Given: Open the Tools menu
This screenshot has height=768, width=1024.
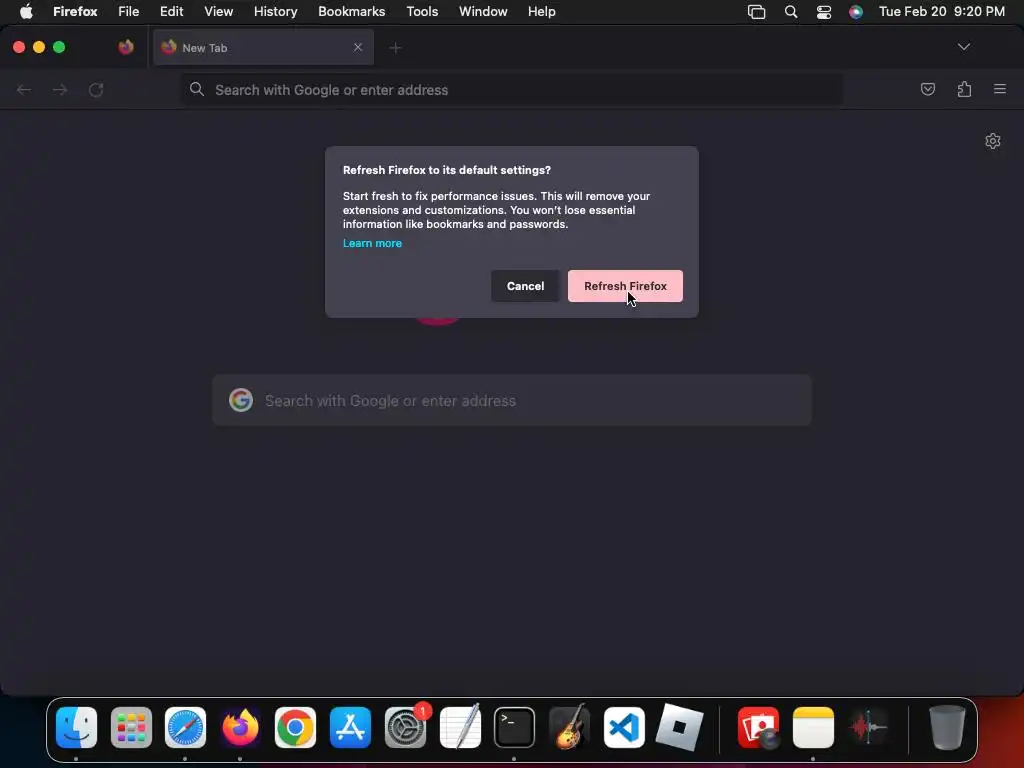Looking at the screenshot, I should point(422,12).
